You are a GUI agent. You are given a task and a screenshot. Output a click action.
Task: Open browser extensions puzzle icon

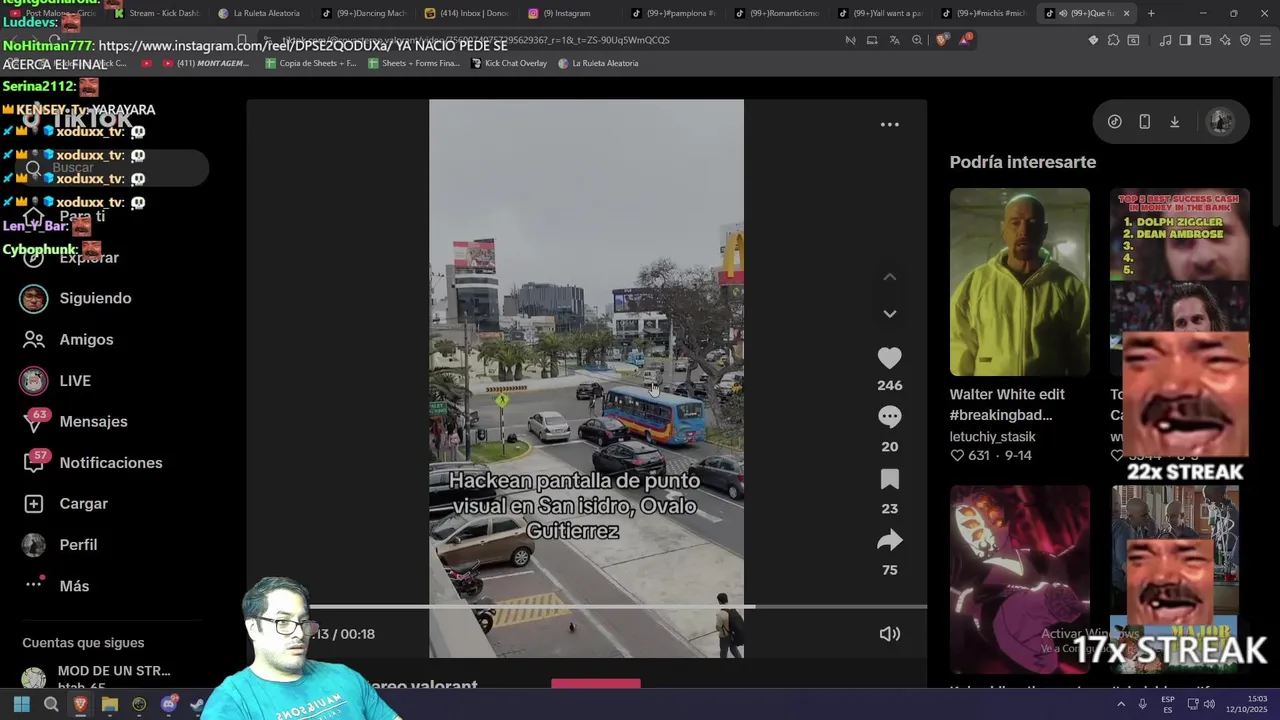1113,40
